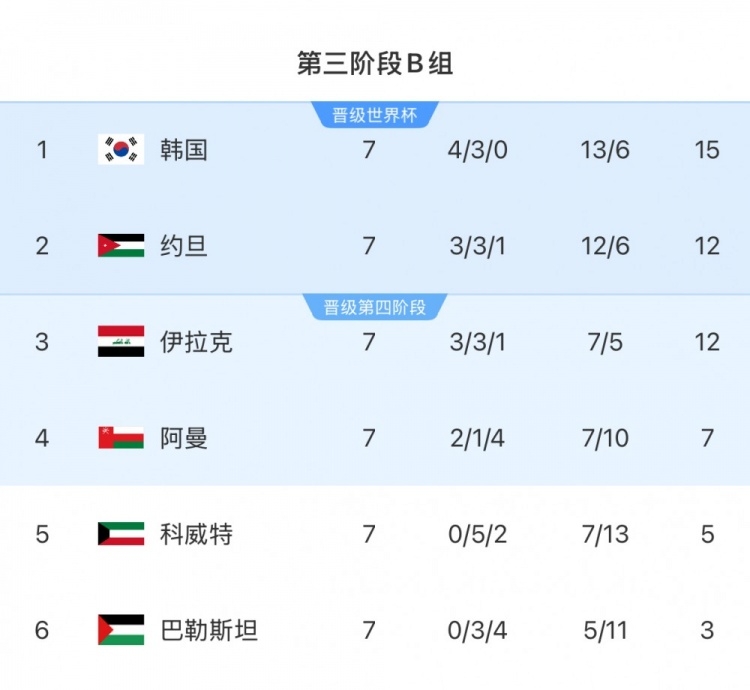Tap the 阿曼 team name

click(184, 438)
